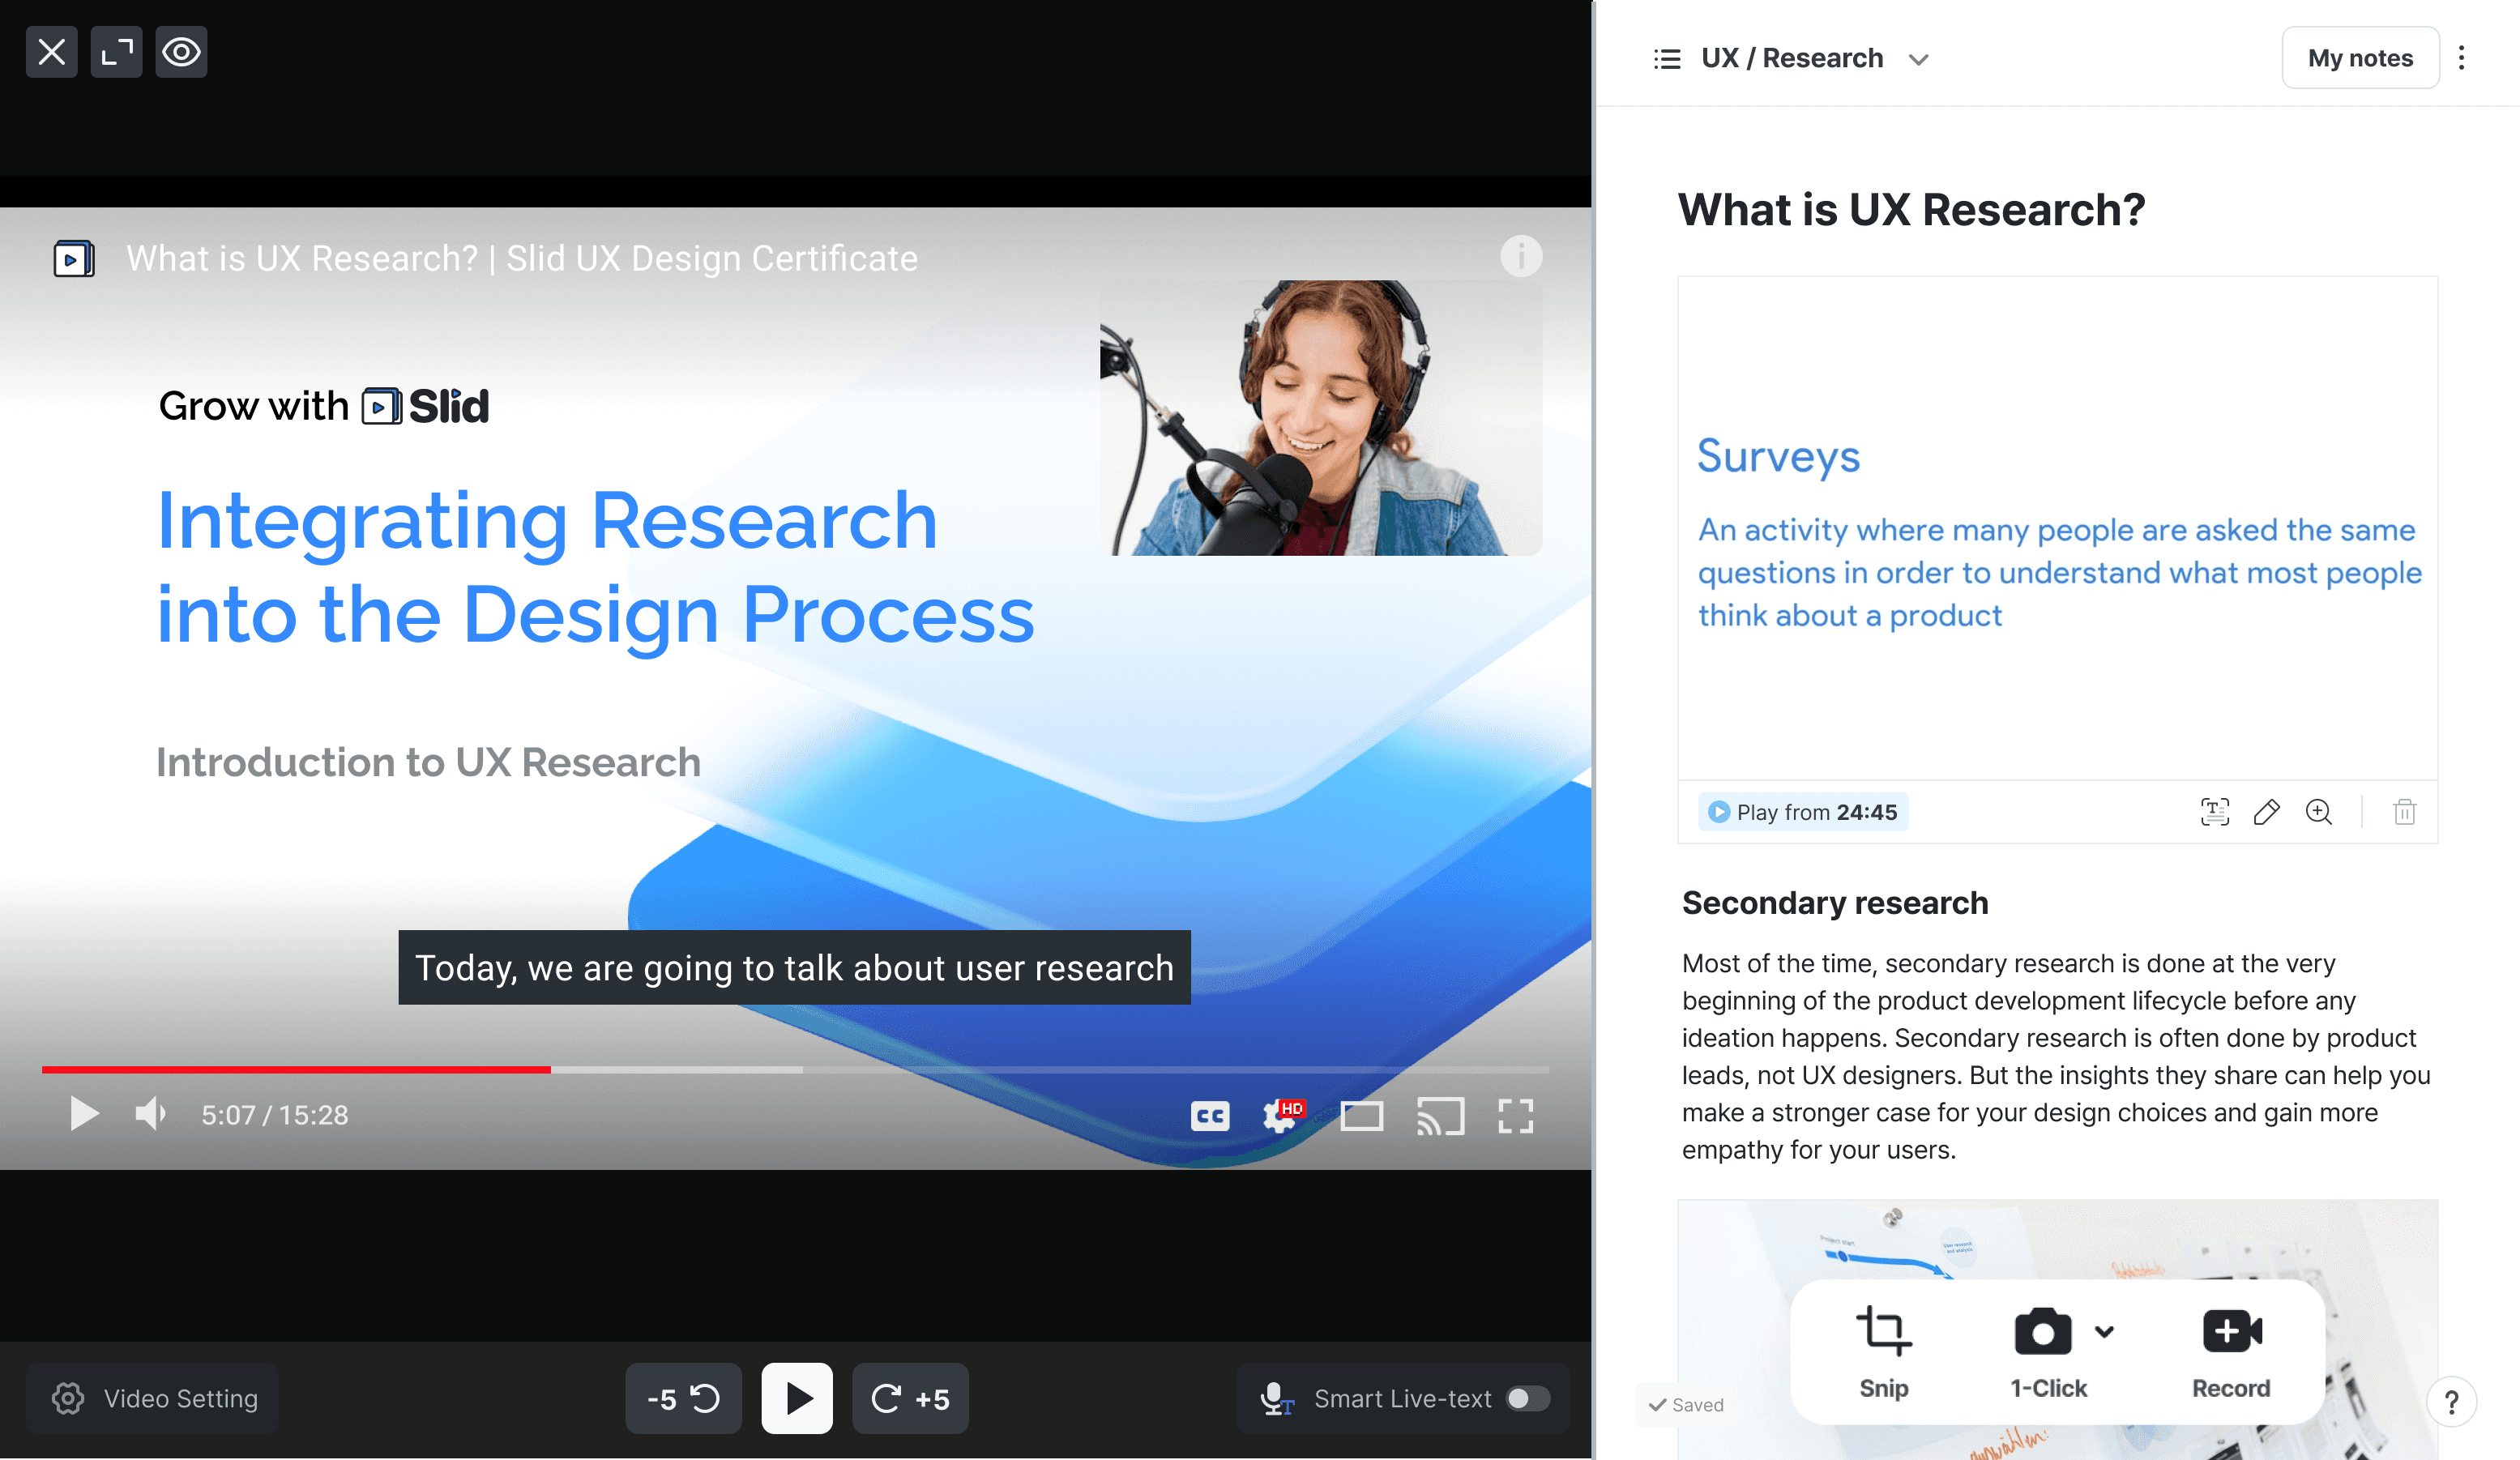Play from 24:45 timestamp
Viewport: 2520px width, 1460px height.
pos(1803,812)
